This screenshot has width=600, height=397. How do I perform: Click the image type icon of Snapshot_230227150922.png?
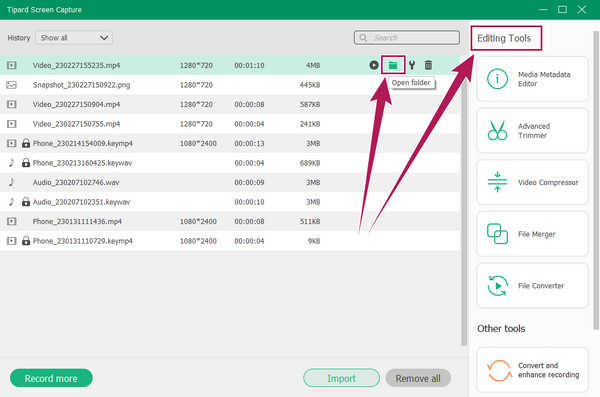(11, 85)
